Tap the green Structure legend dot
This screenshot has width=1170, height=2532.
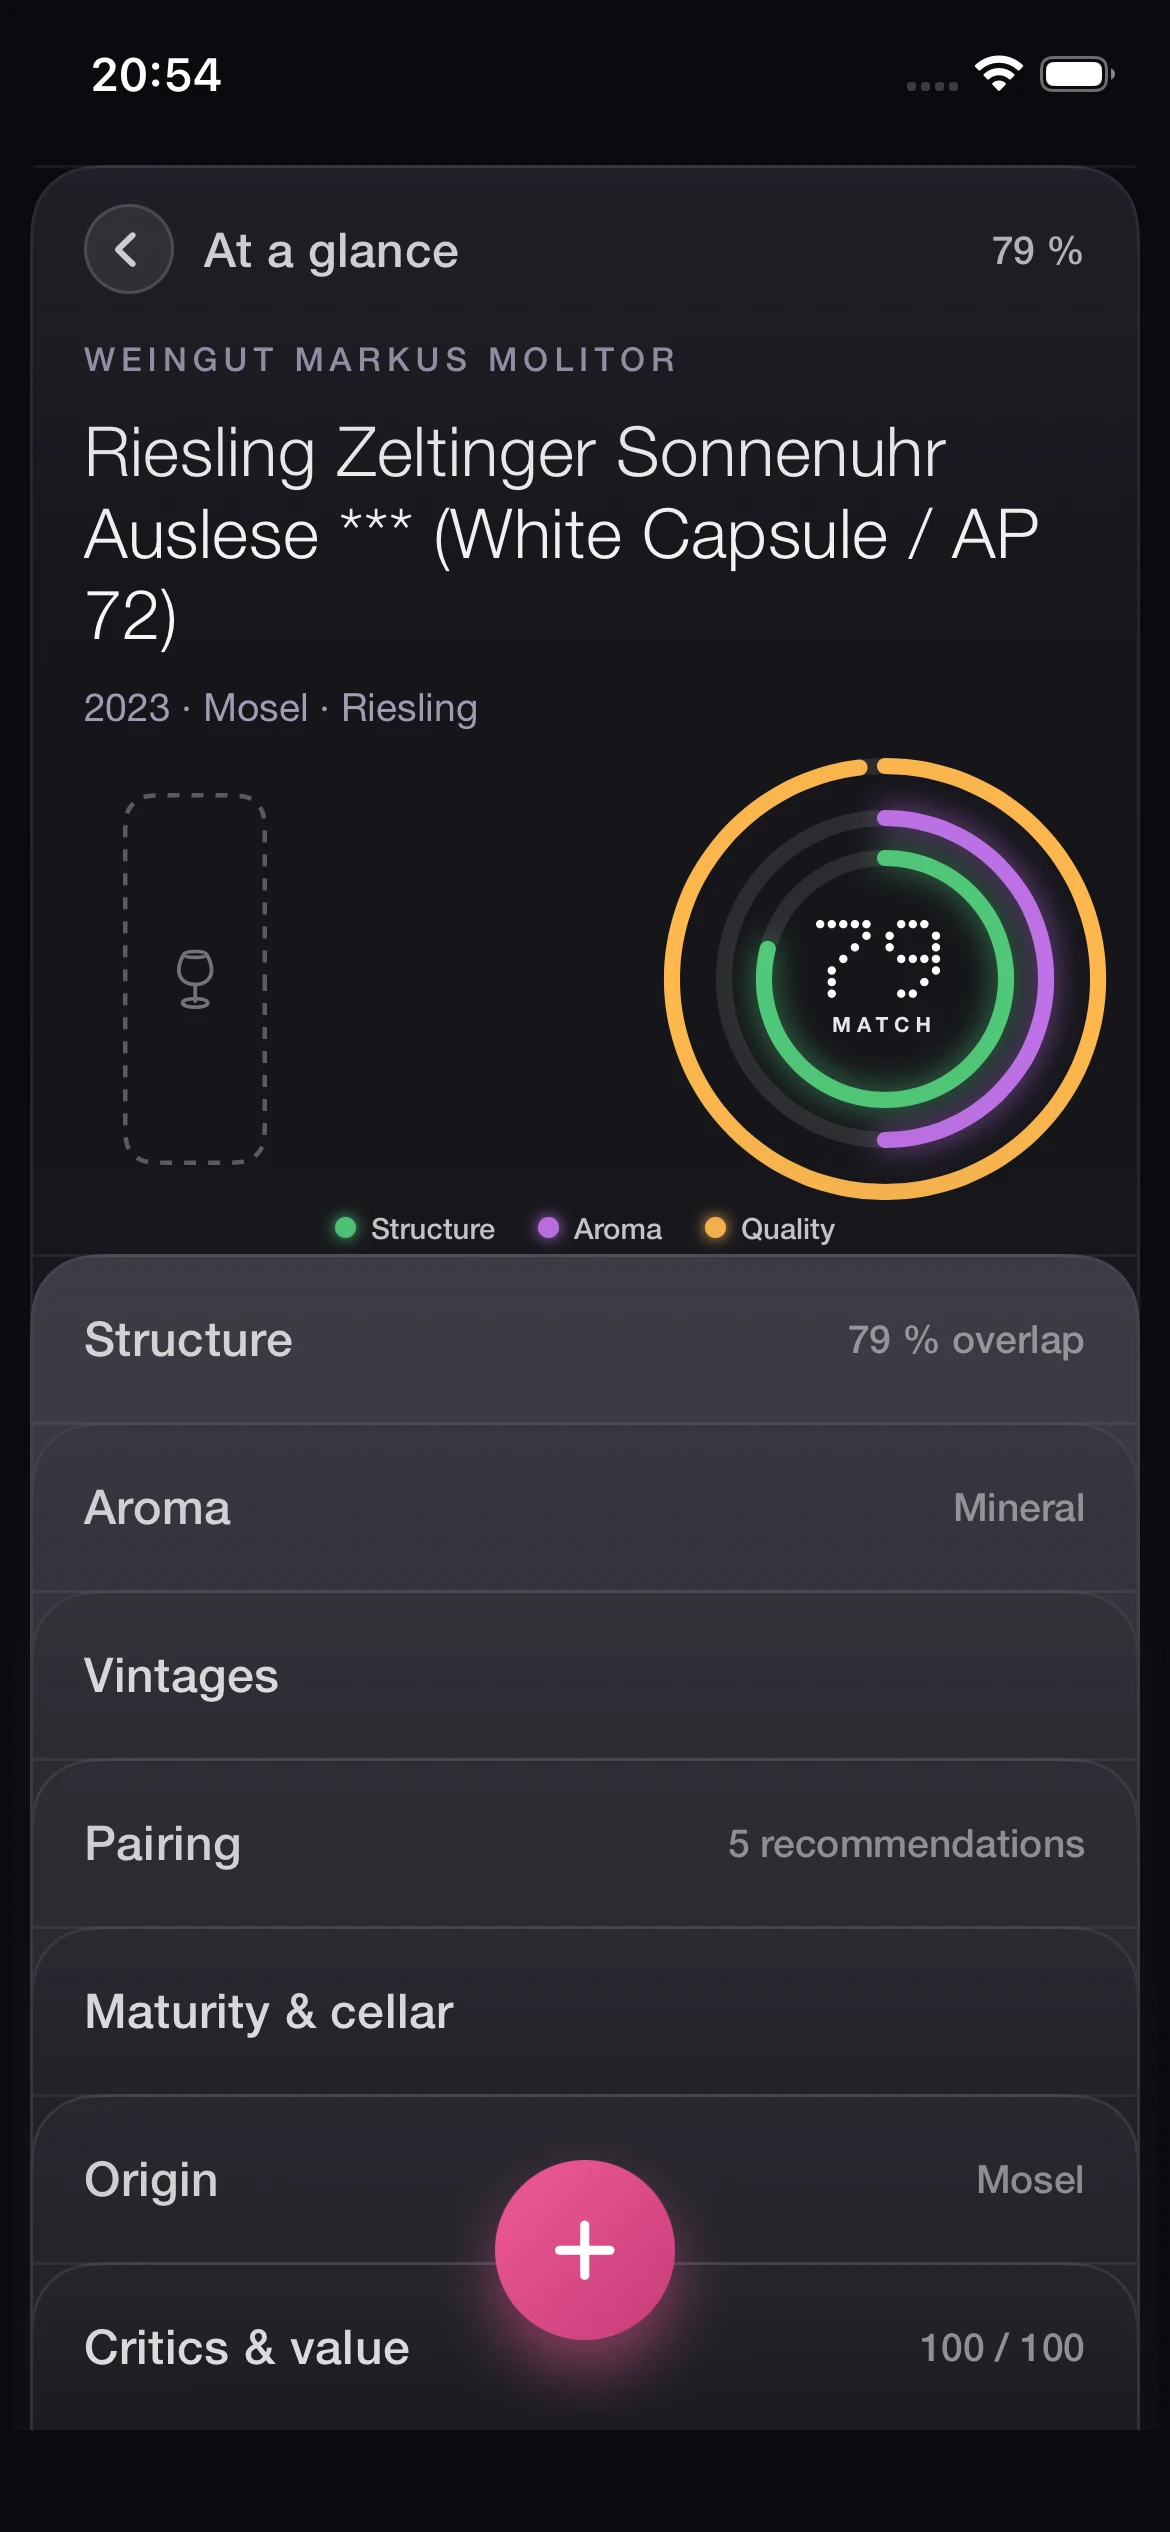(346, 1228)
